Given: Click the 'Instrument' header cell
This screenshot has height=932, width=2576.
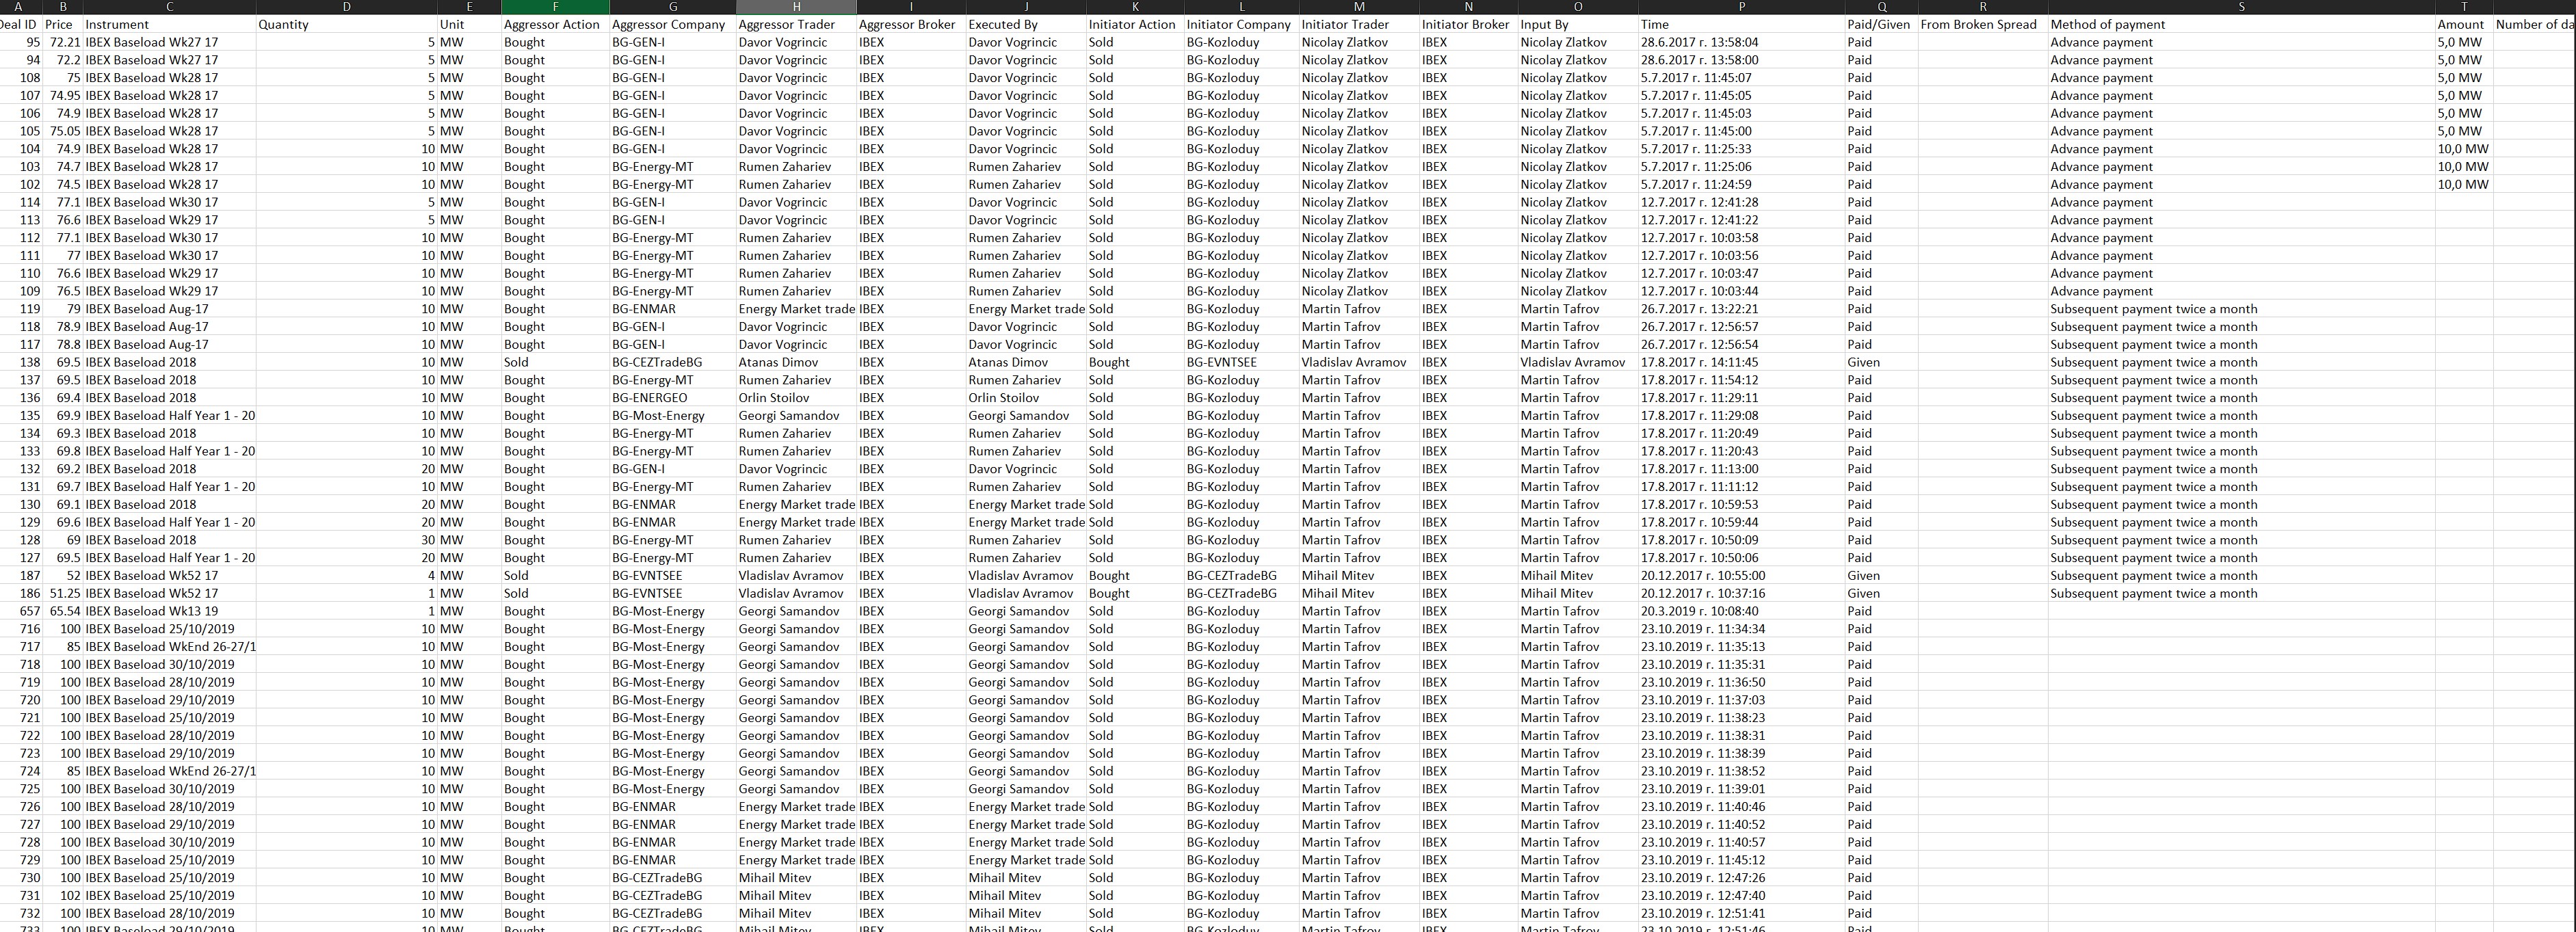Looking at the screenshot, I should pos(169,24).
